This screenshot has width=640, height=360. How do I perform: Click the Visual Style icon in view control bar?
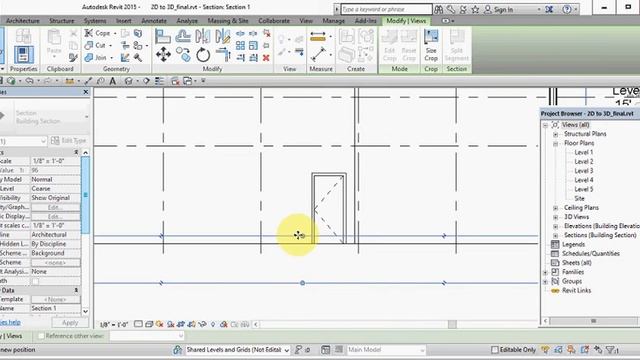tap(149, 324)
